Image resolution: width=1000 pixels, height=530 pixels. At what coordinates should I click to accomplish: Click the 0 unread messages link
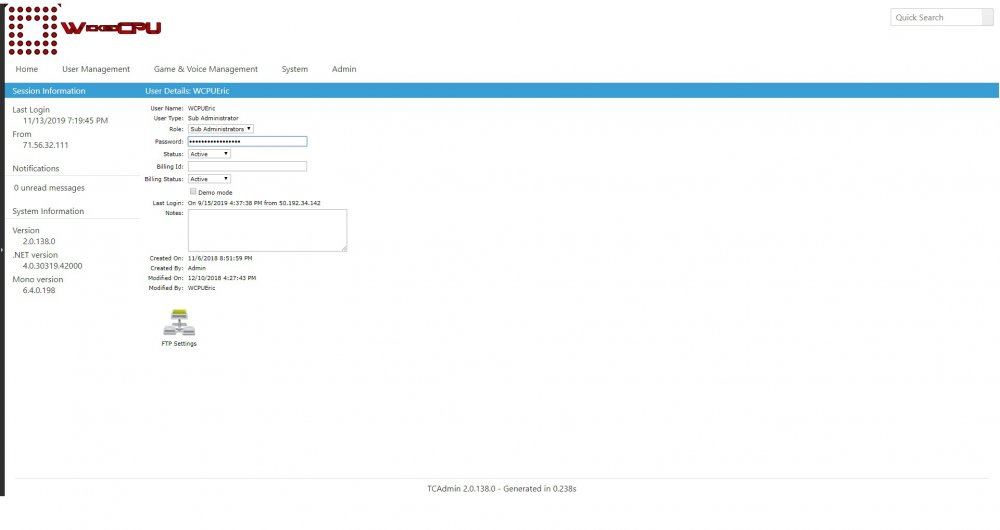49,188
